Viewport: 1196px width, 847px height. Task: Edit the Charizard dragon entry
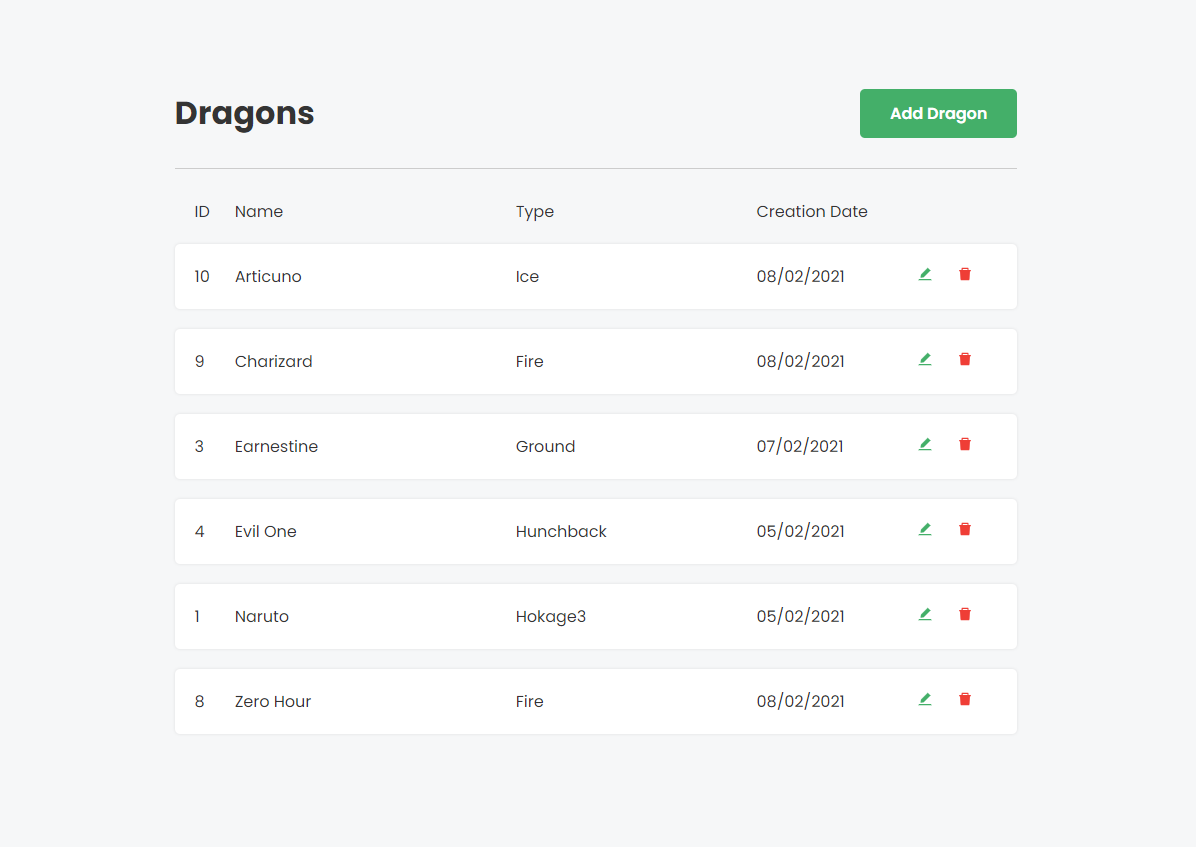924,359
